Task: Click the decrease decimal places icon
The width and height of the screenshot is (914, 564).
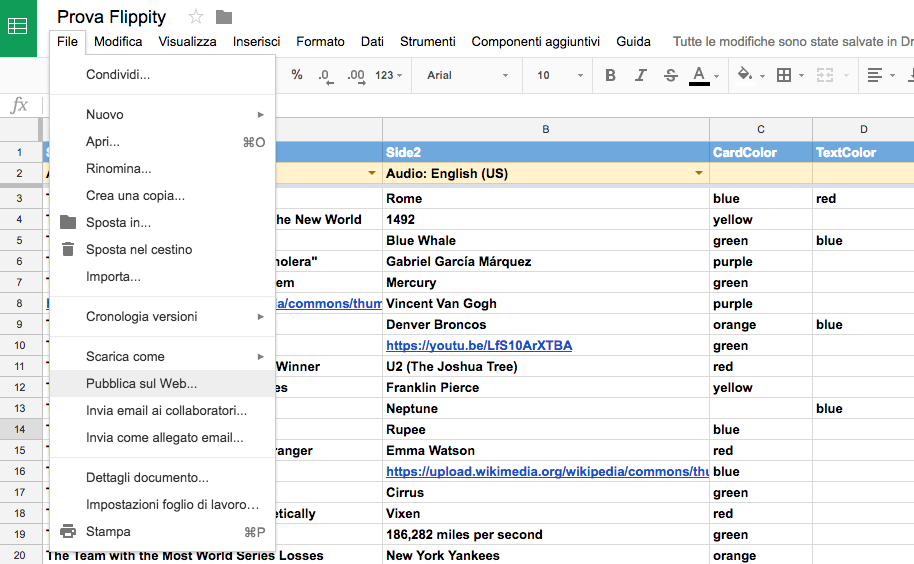Action: point(325,75)
